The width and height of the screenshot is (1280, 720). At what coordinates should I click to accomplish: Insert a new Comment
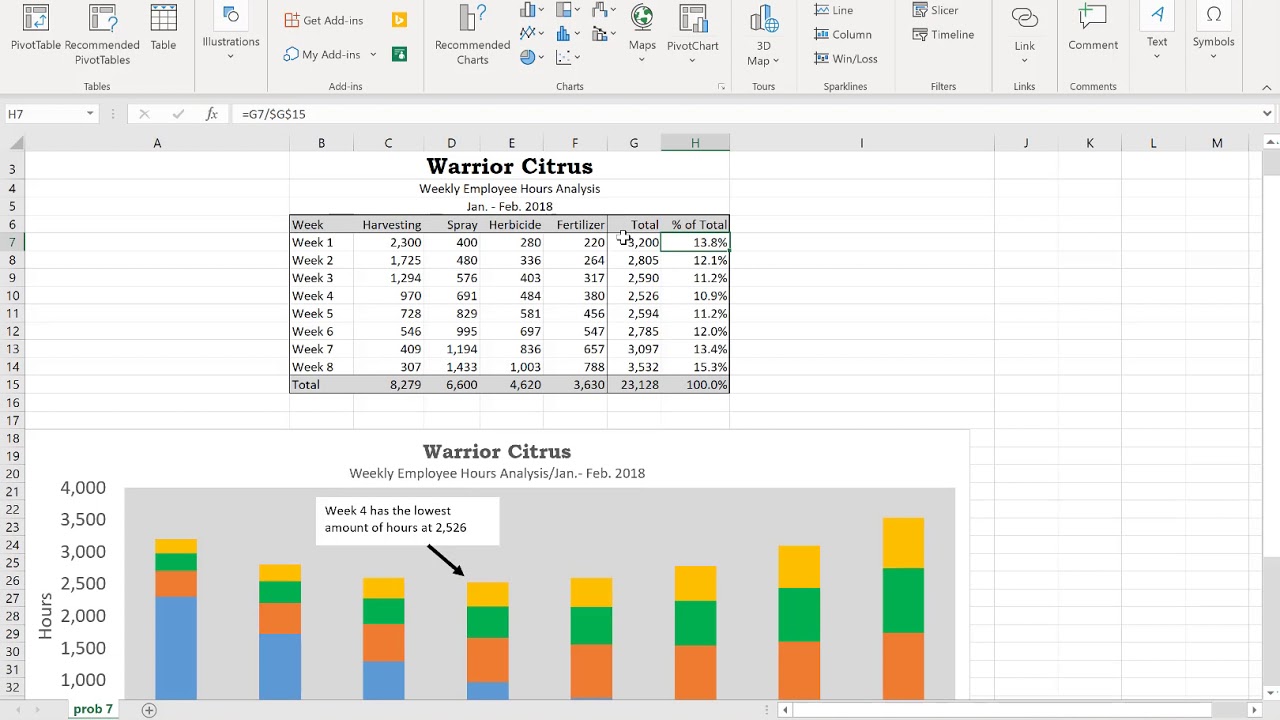tap(1093, 30)
